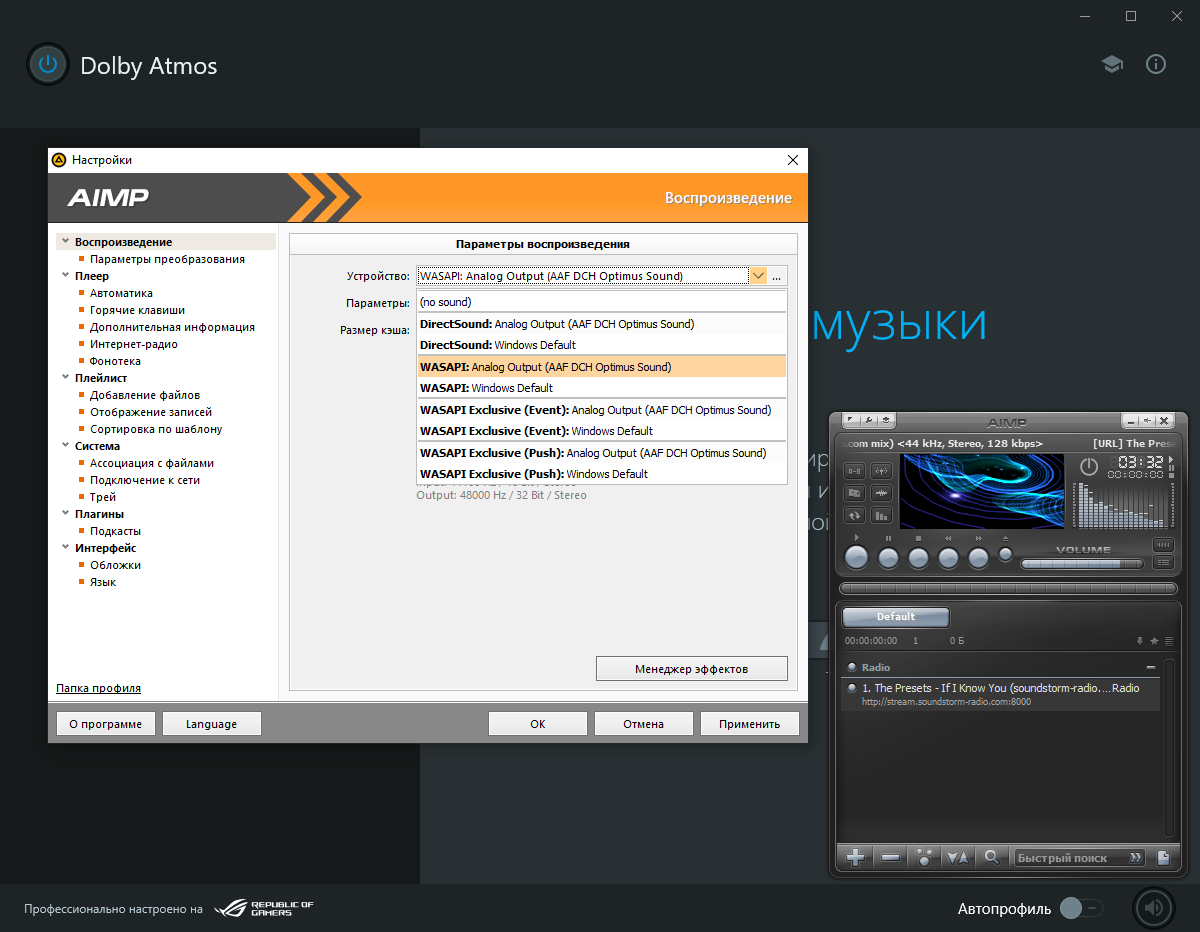Viewport: 1200px width, 932px height.
Task: Click Previous track button in AIMP player
Action: tap(948, 558)
